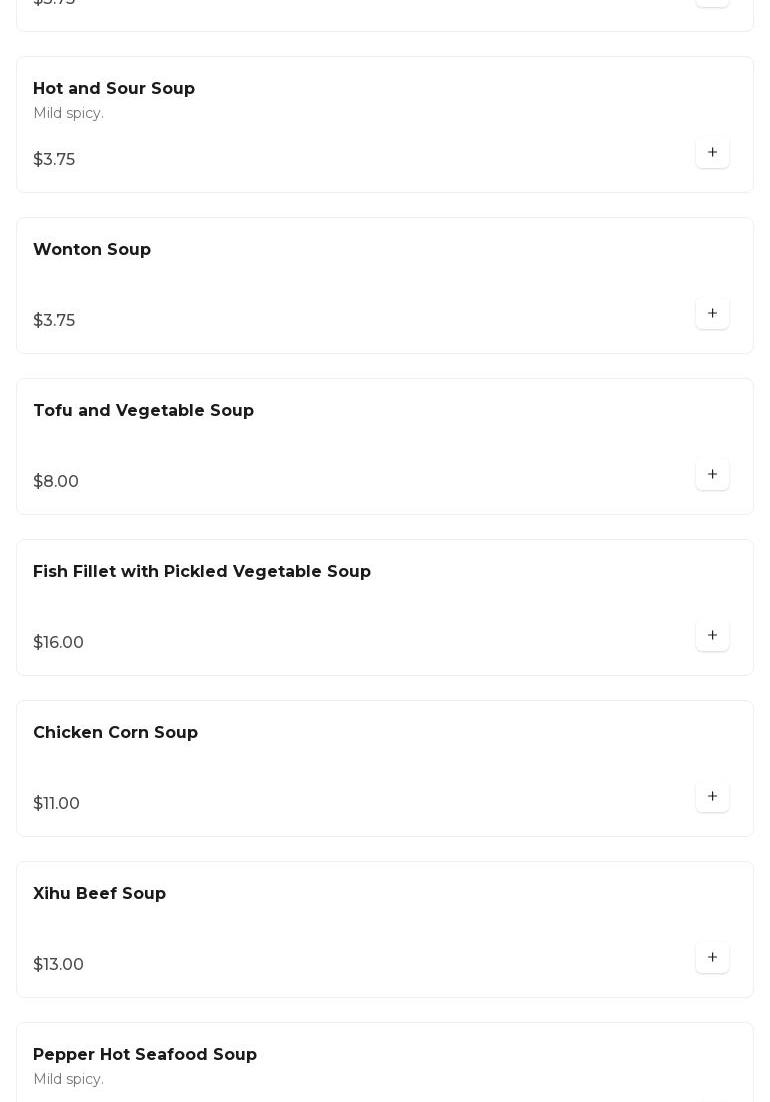Click "Mild spicy." under Hot and Sour Soup
Screen dimensions: 770x1102
click(68, 114)
